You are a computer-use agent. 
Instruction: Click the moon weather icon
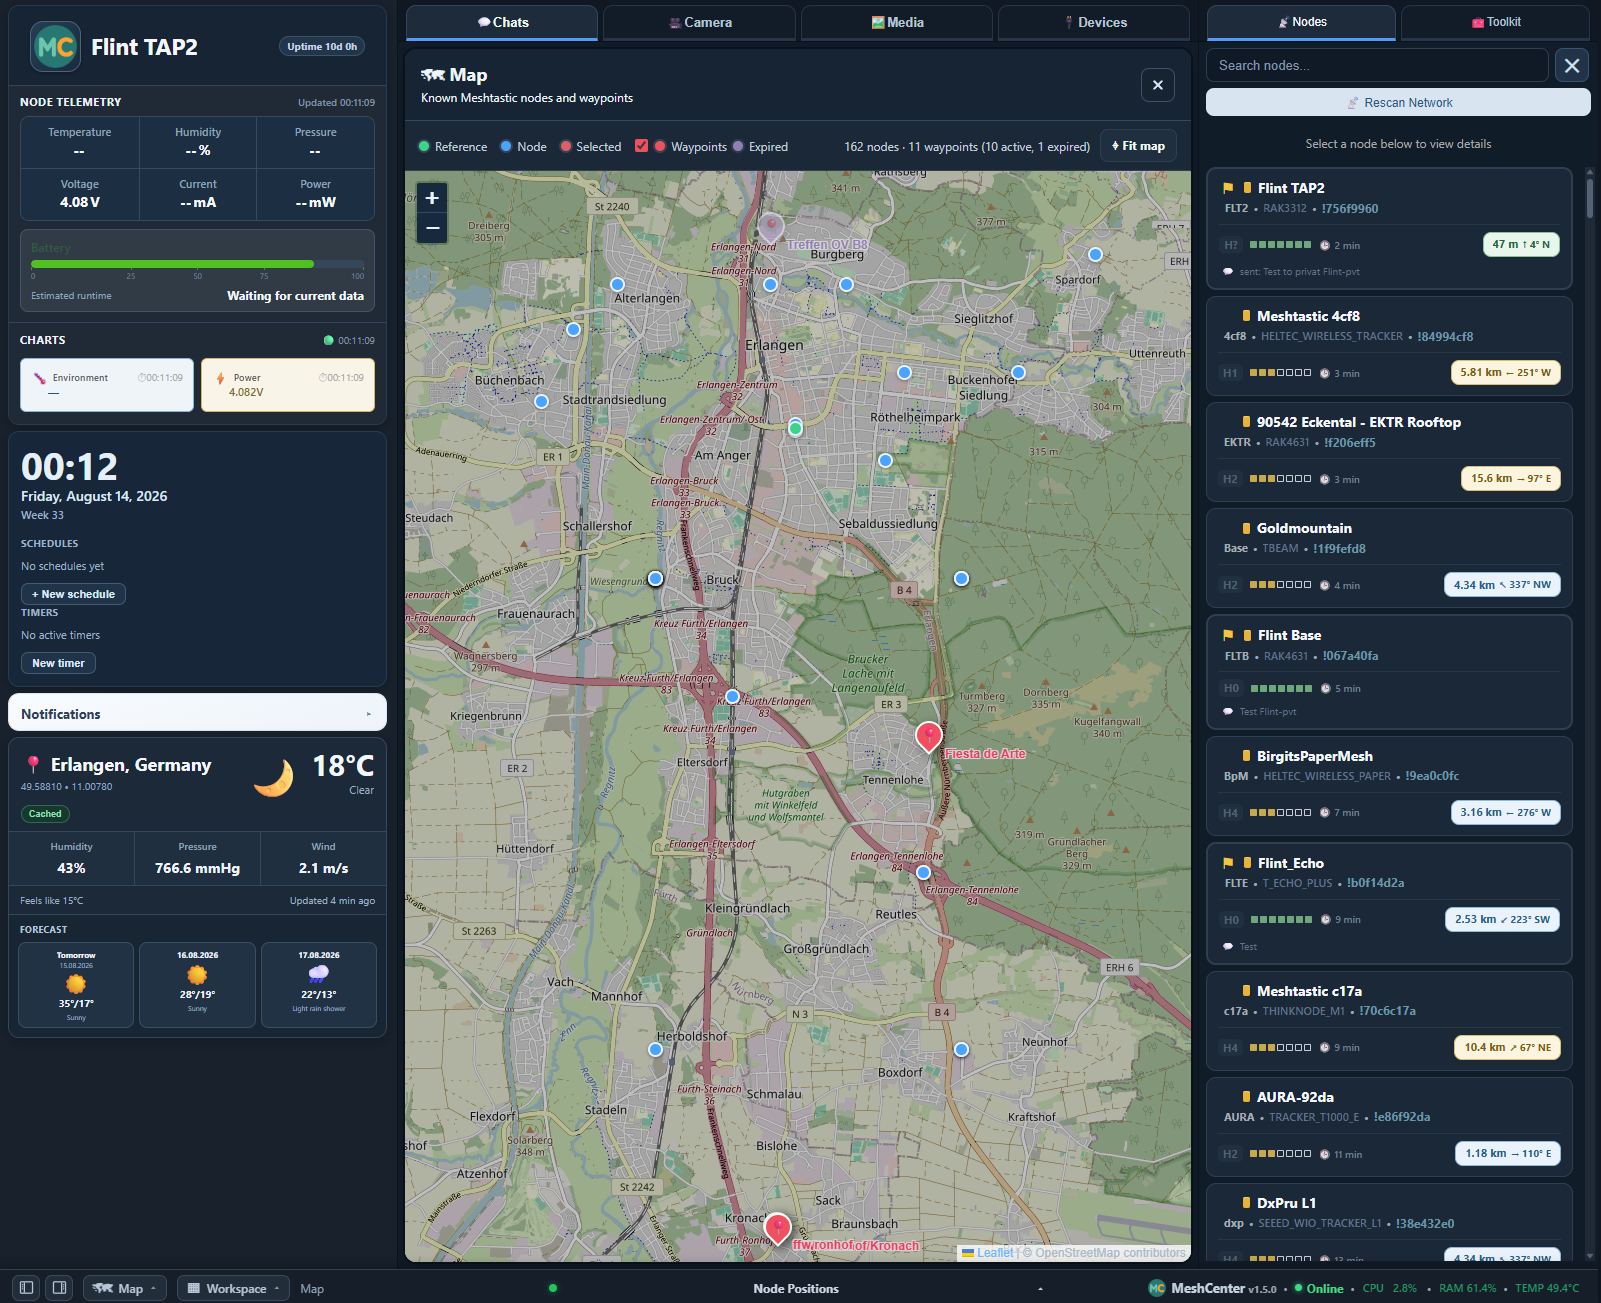click(x=273, y=777)
